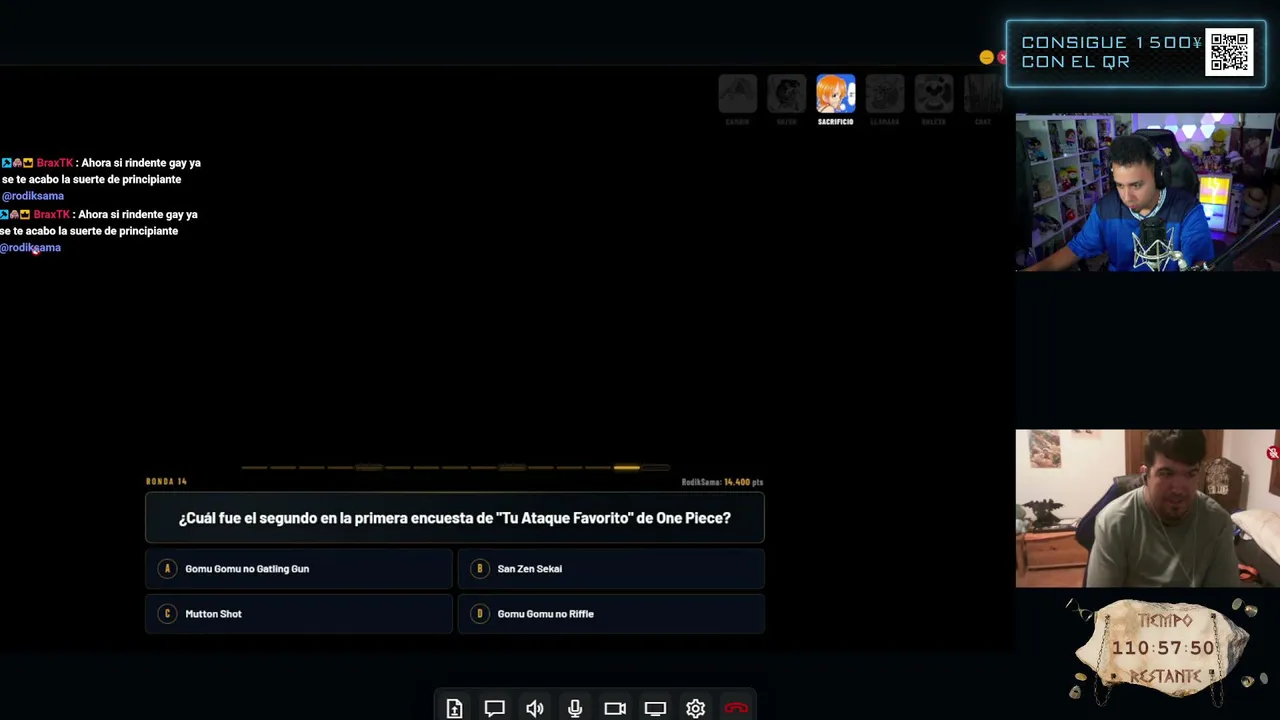
Task: Click the RONDA 14 label
Action: pos(166,482)
